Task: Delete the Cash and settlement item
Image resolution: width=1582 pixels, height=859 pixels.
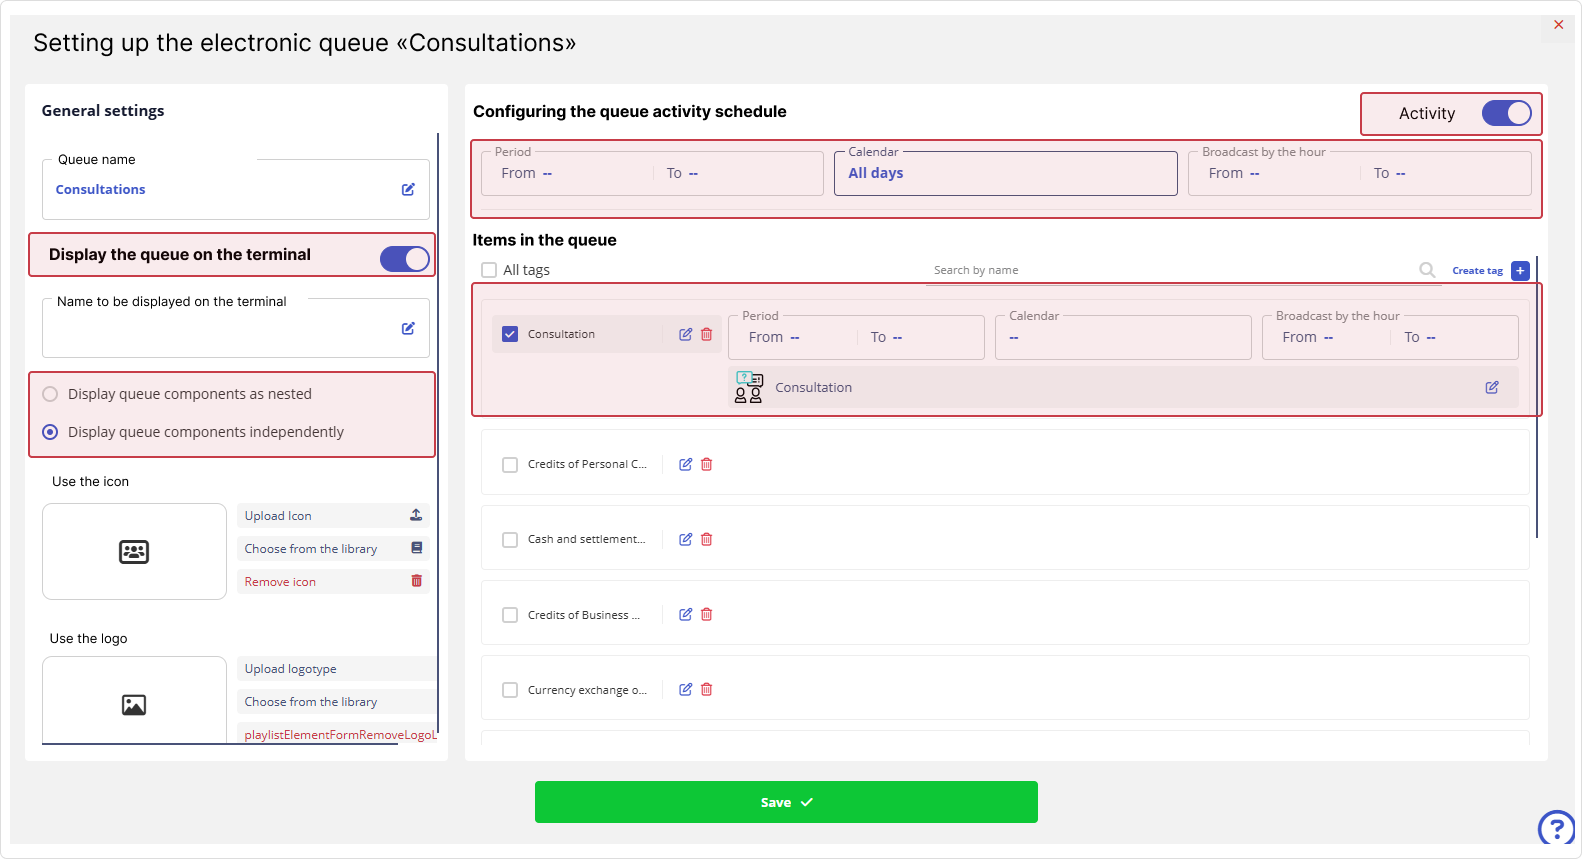Action: (707, 539)
